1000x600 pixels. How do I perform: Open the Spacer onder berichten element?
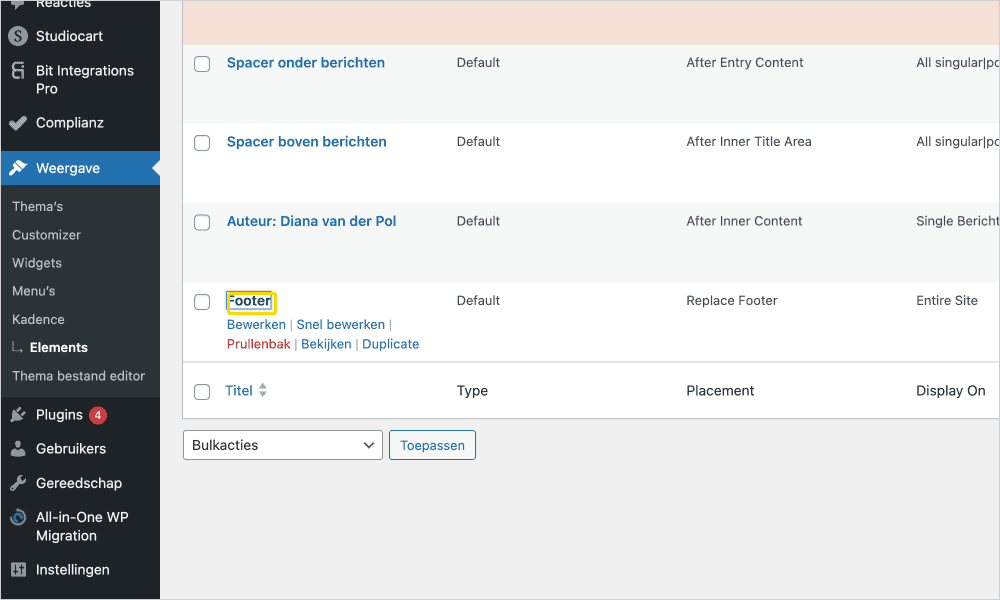tap(306, 62)
